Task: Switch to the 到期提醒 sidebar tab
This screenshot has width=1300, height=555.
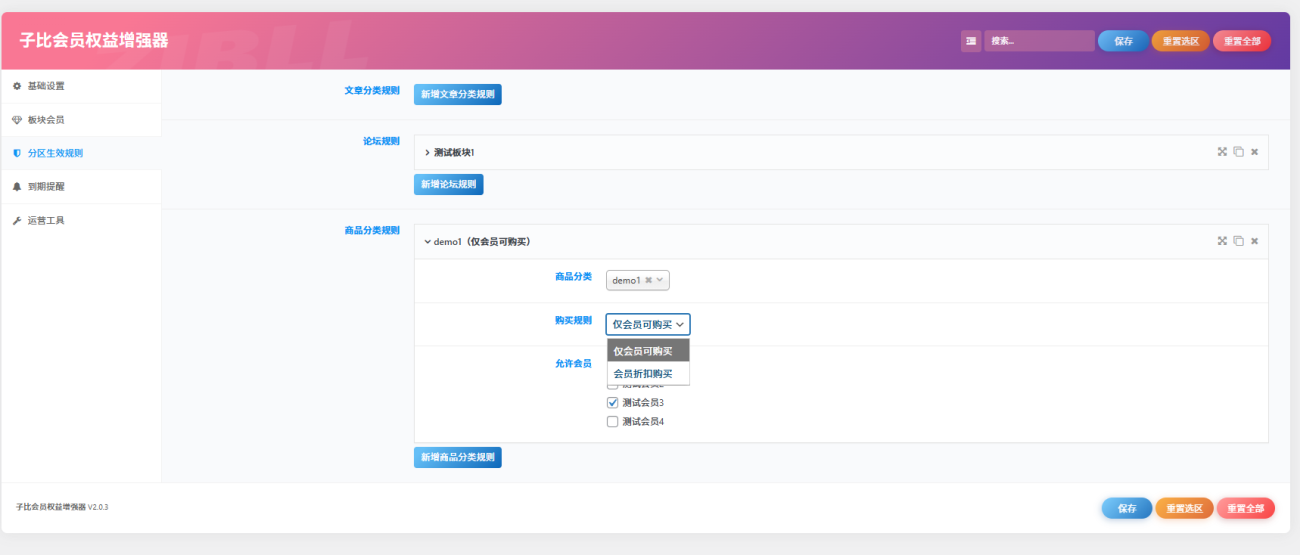Action: pos(46,187)
